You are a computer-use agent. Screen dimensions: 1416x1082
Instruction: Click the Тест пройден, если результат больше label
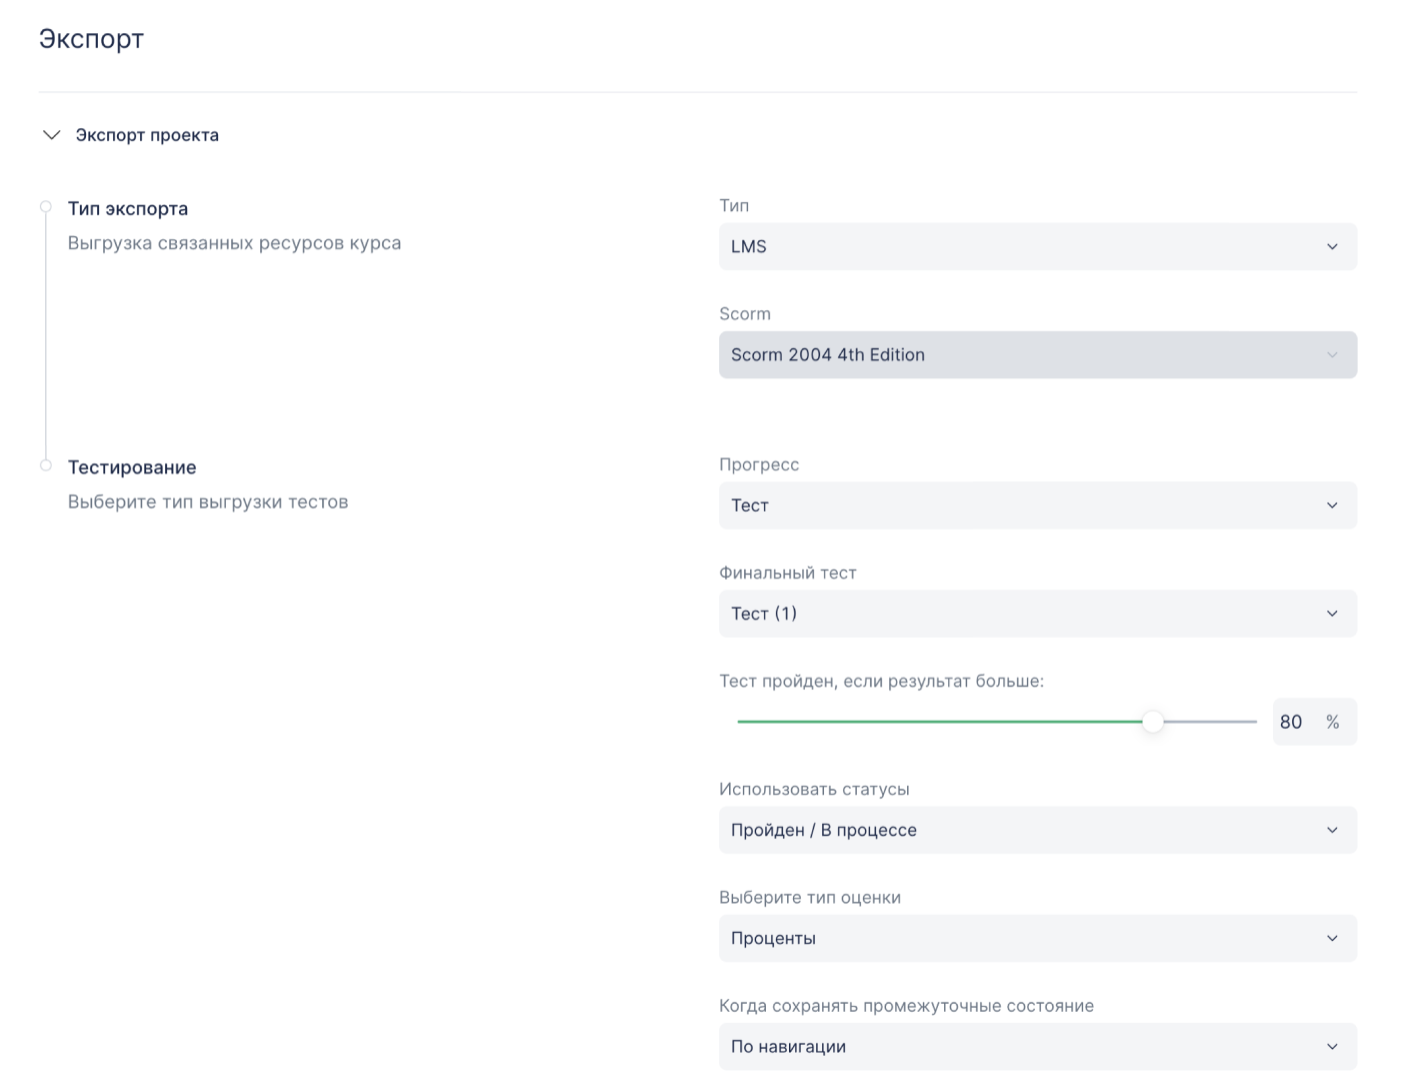[x=881, y=681]
